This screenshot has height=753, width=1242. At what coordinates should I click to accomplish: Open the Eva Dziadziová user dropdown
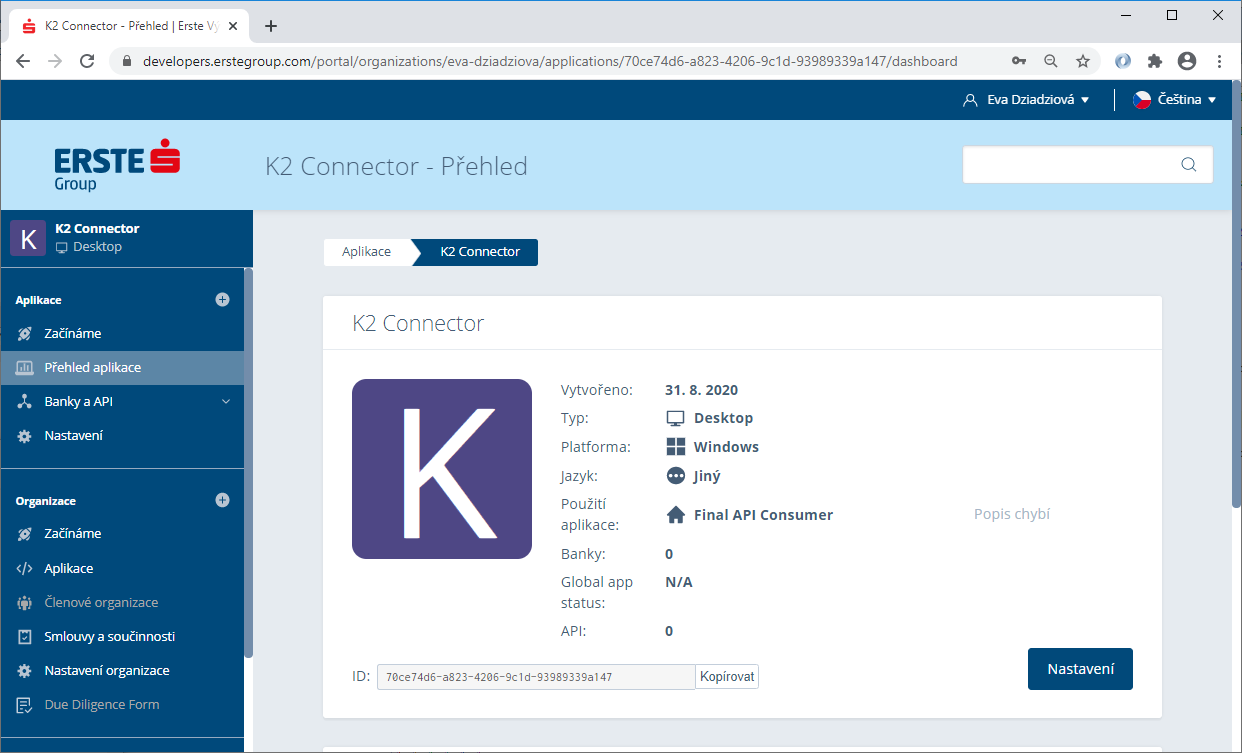(1025, 100)
